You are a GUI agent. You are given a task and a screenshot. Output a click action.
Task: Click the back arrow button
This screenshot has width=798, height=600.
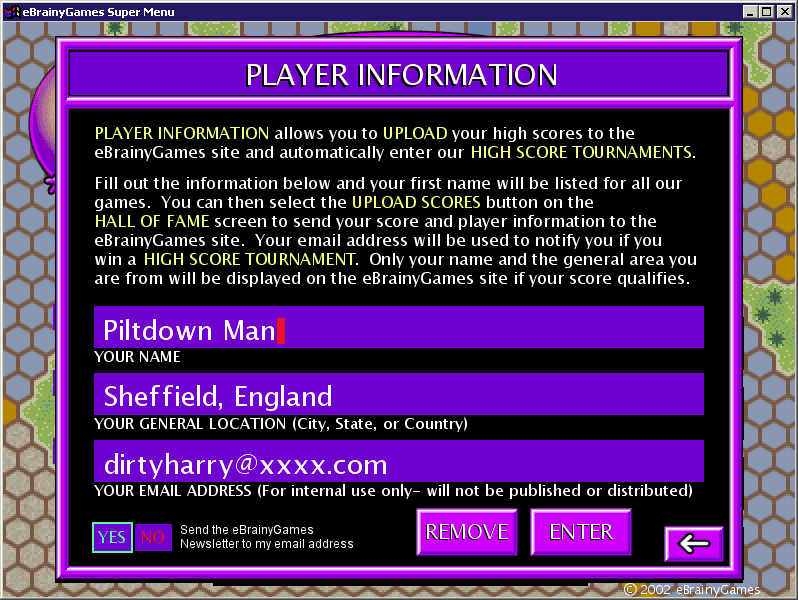(x=694, y=544)
